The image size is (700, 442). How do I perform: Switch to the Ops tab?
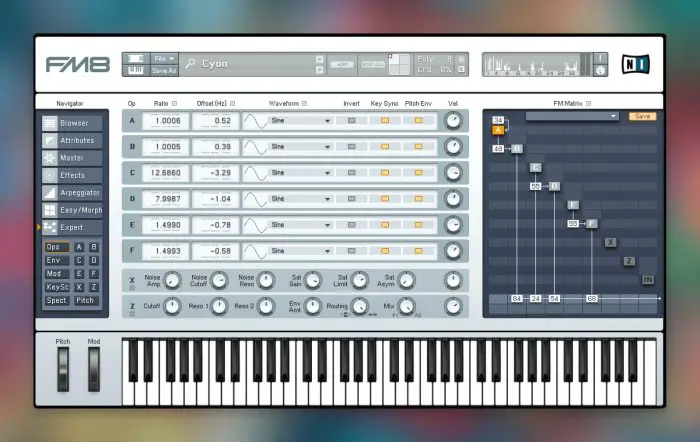tap(57, 247)
